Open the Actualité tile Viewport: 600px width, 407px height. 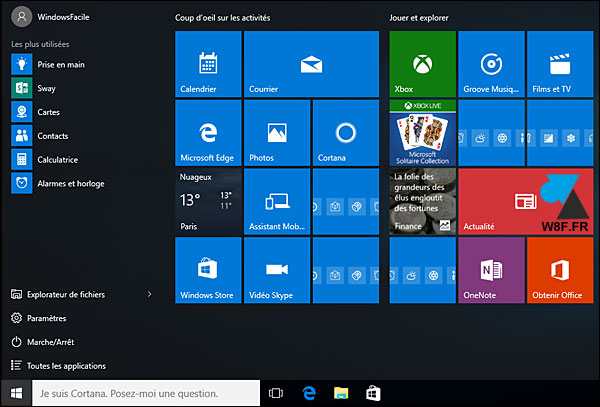pyautogui.click(x=526, y=202)
